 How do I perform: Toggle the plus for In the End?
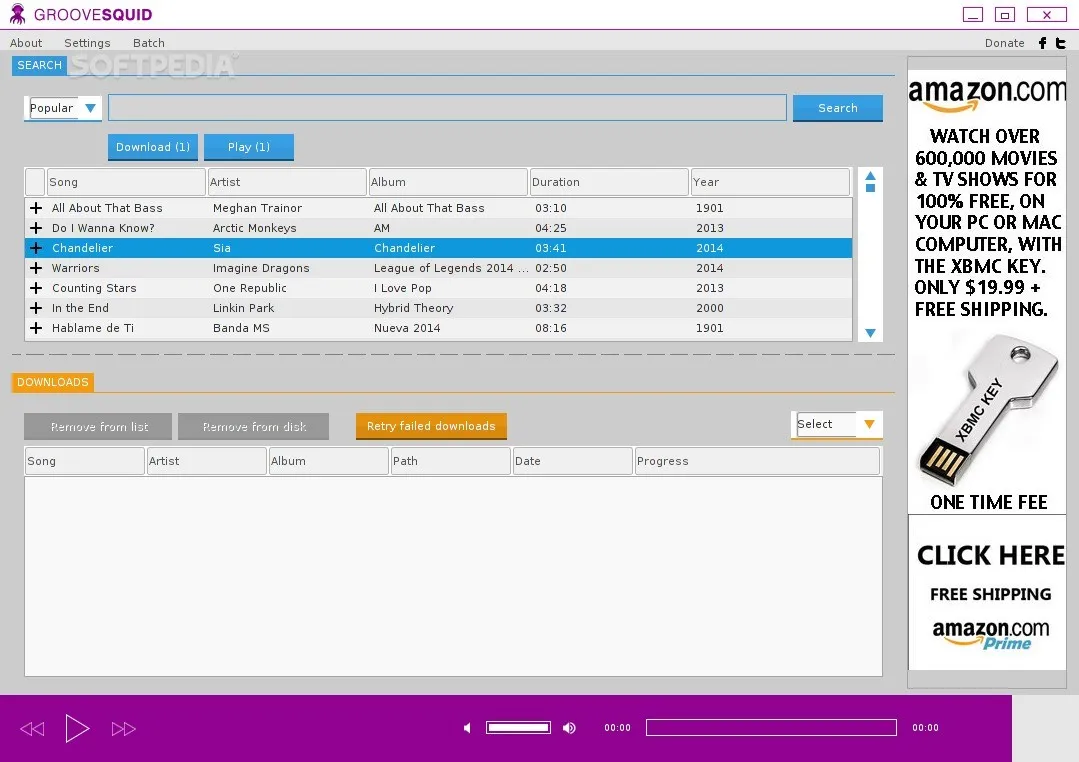point(36,308)
